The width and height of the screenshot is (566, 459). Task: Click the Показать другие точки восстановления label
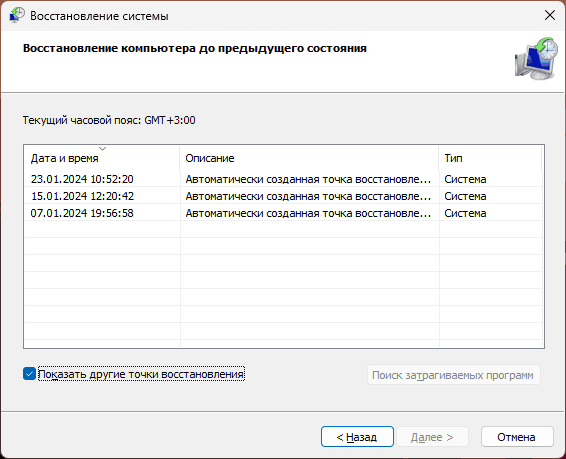coord(141,374)
